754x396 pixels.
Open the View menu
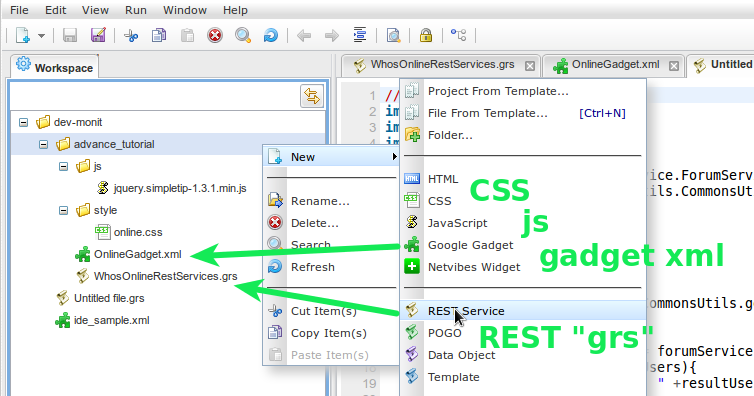(95, 10)
